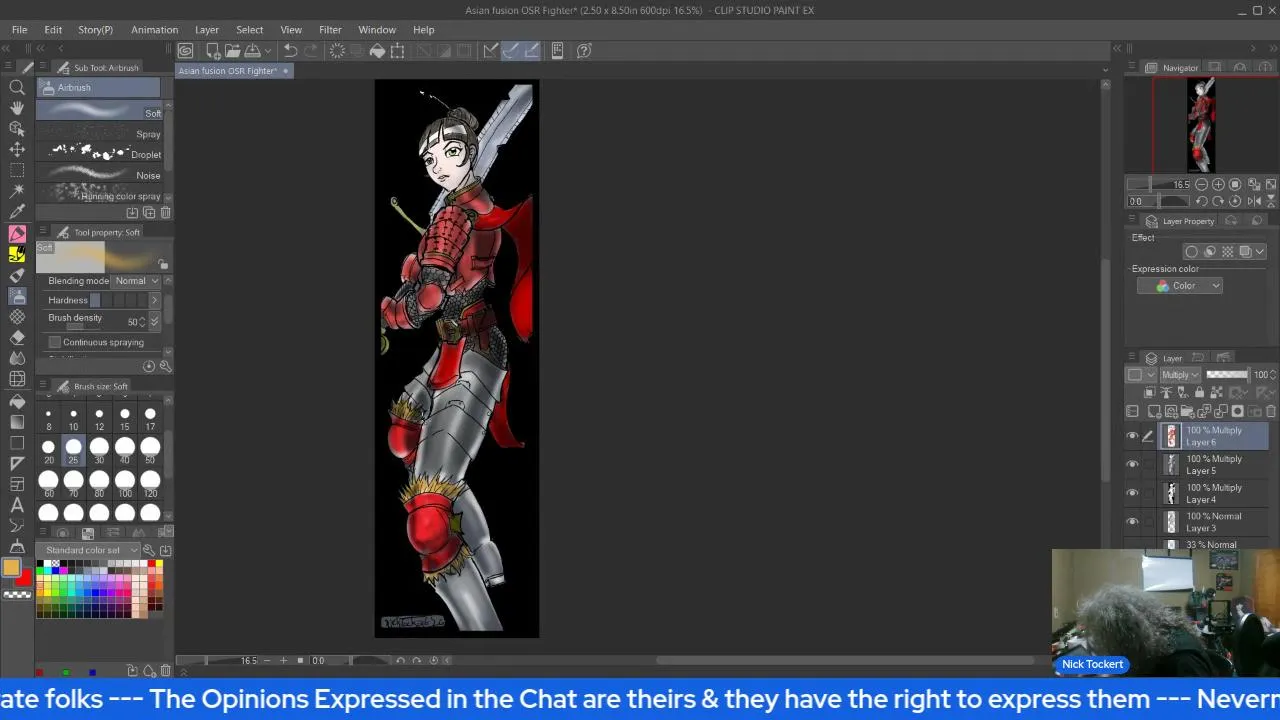The width and height of the screenshot is (1280, 720).
Task: Toggle Layer 5 visibility eye
Action: pyautogui.click(x=1132, y=464)
